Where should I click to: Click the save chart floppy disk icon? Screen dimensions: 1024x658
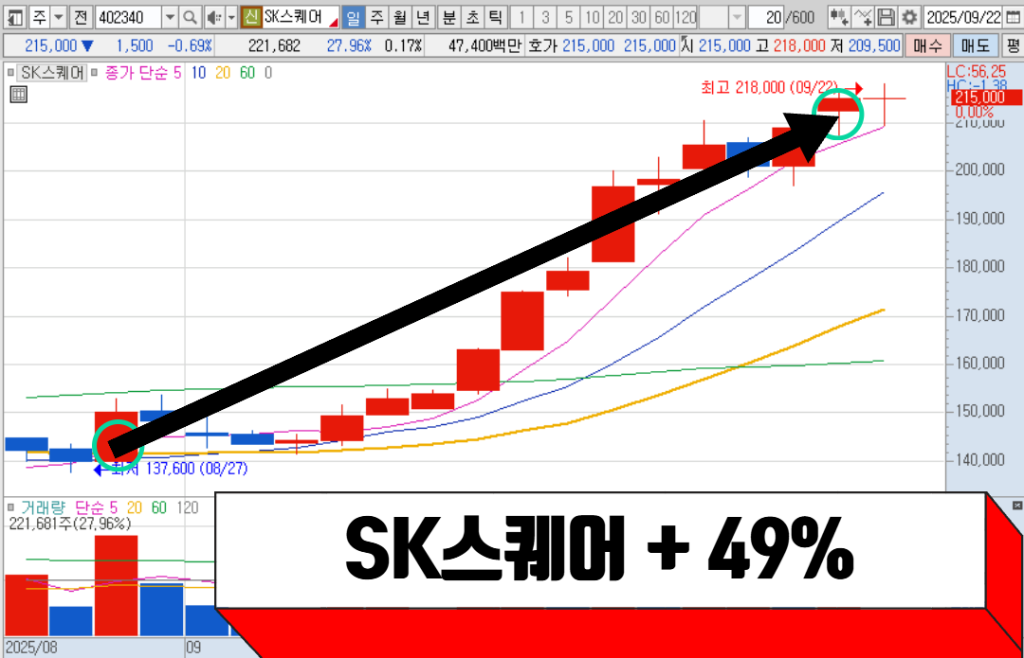[886, 18]
